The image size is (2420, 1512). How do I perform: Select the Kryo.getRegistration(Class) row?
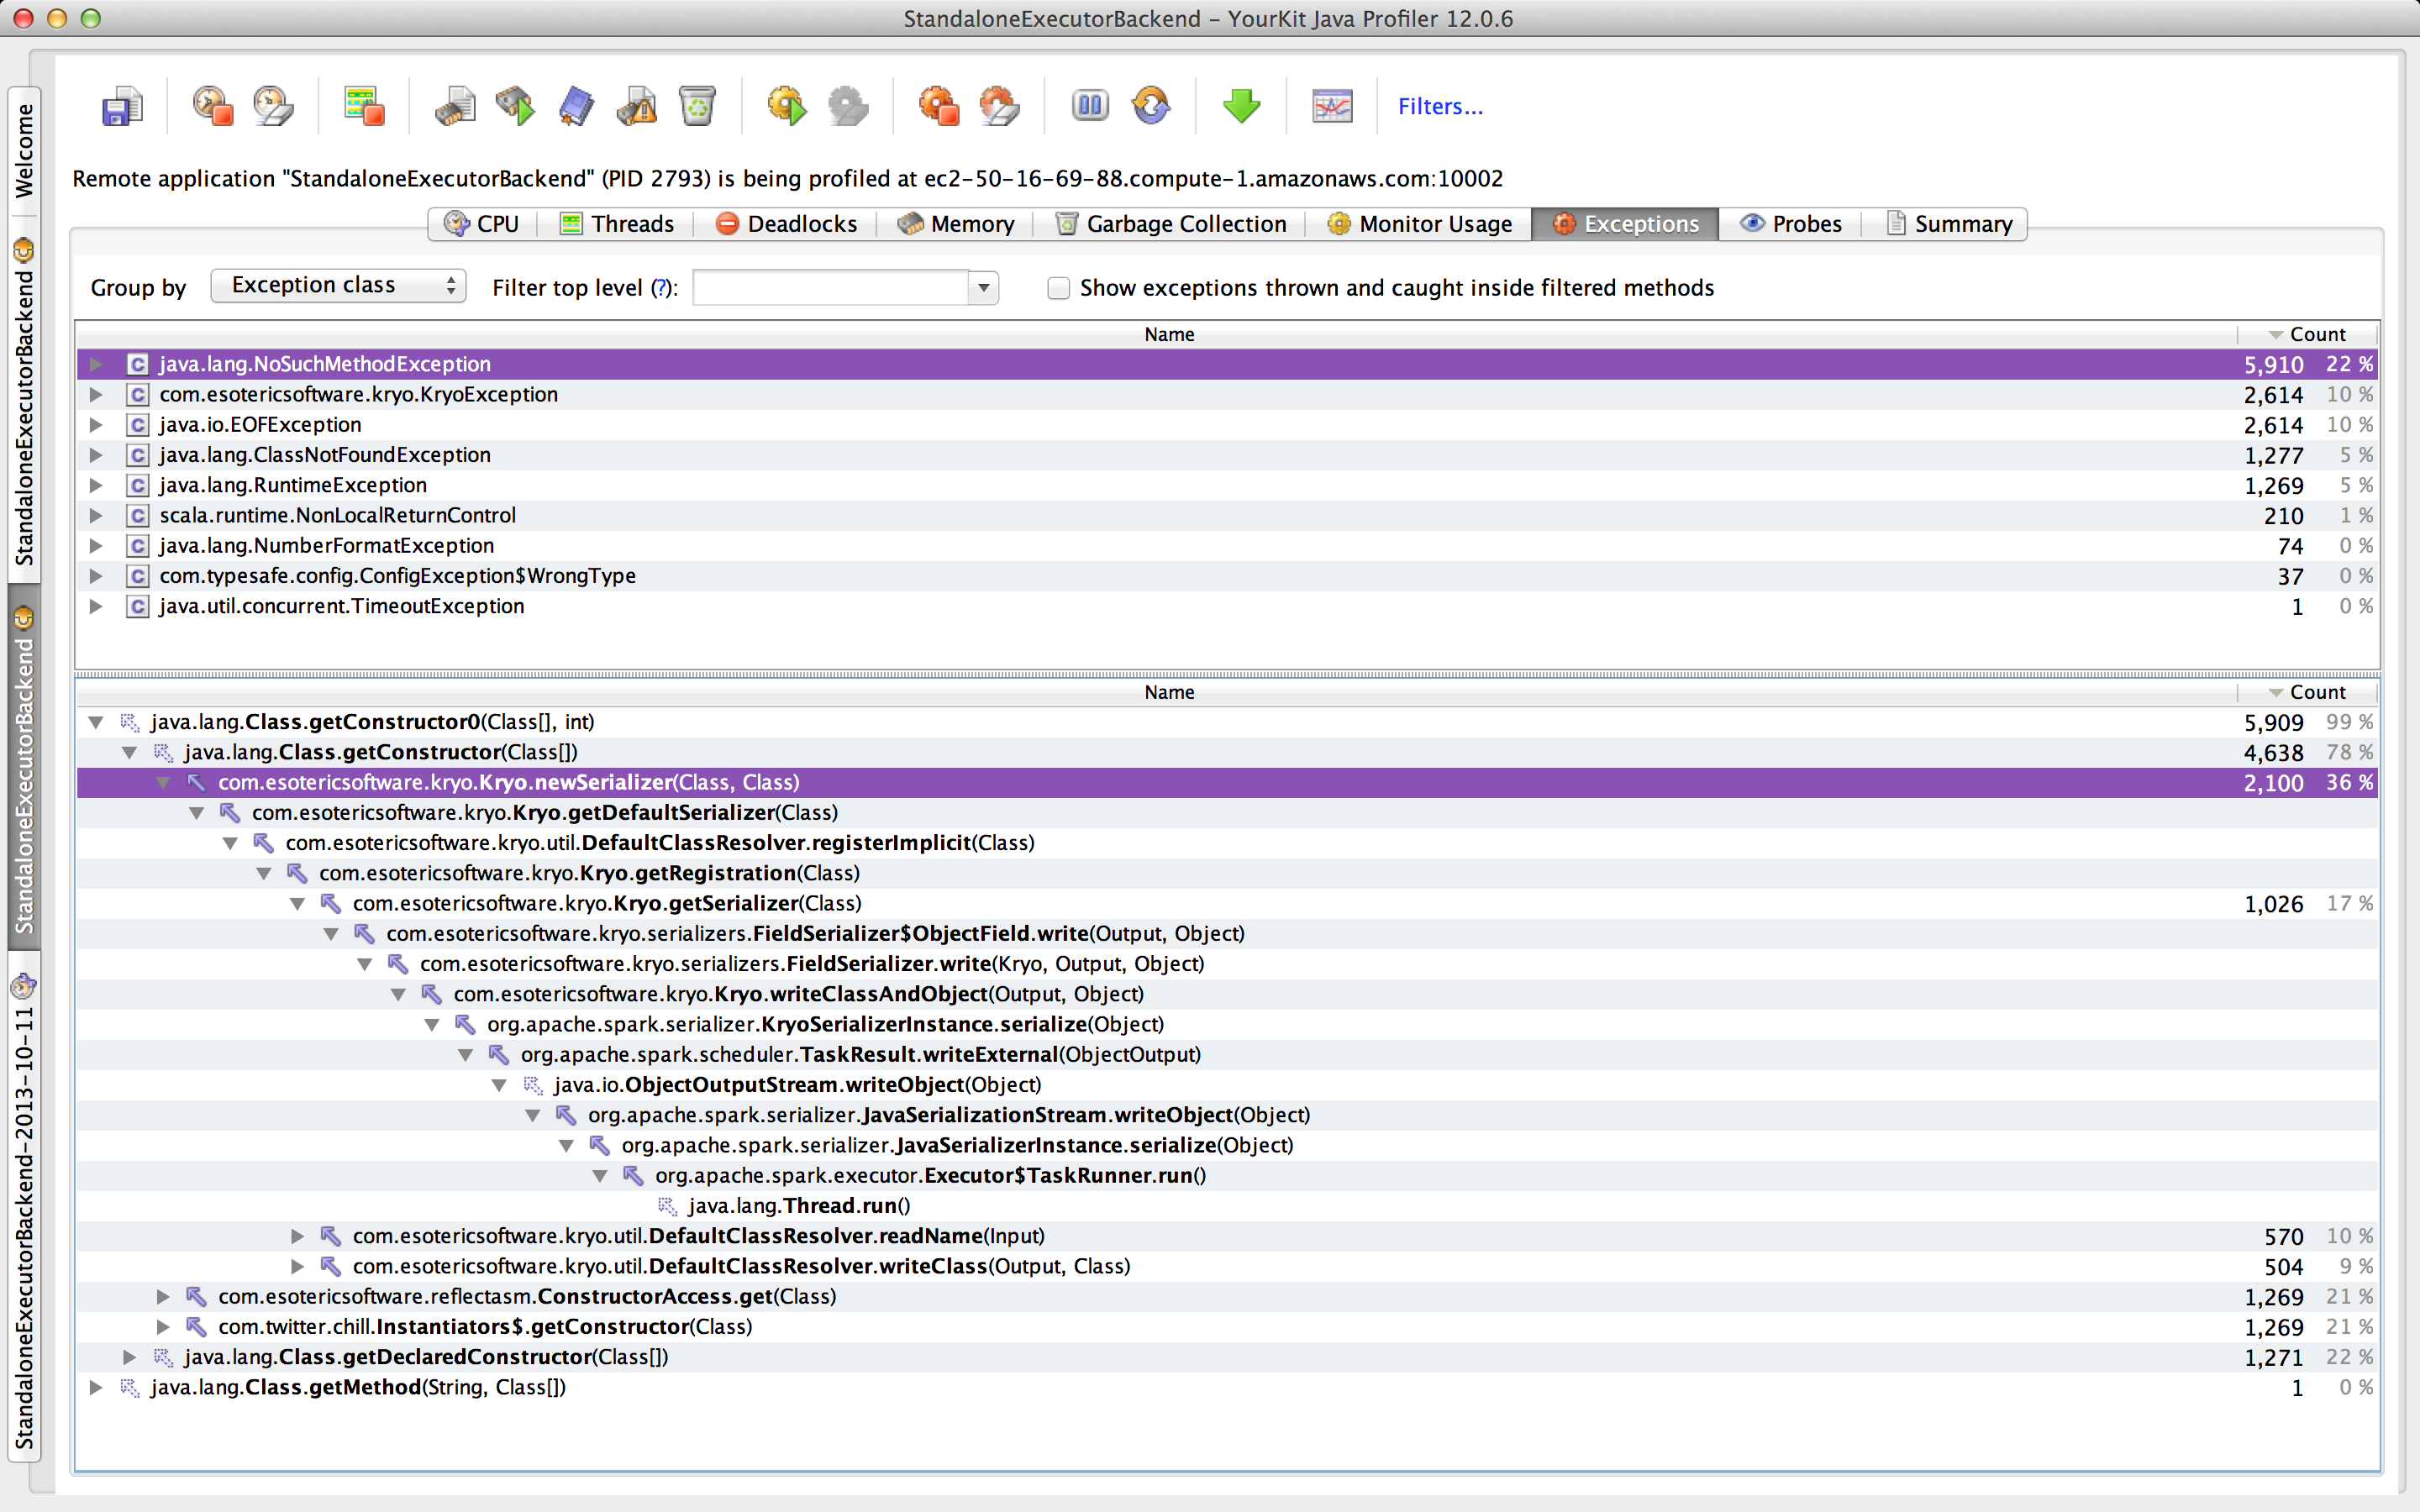[1227, 873]
